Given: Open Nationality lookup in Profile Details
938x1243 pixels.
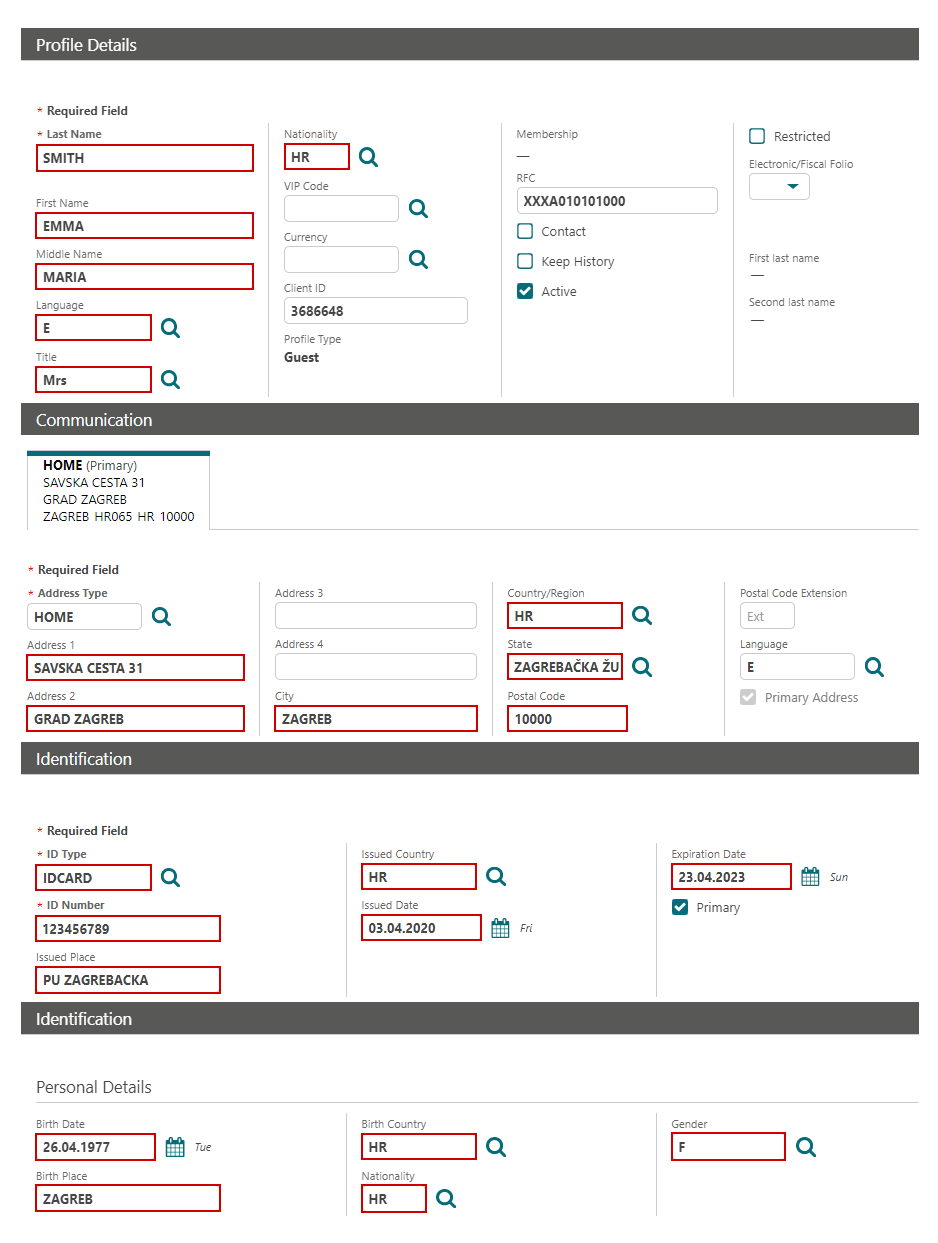Looking at the screenshot, I should [x=368, y=157].
